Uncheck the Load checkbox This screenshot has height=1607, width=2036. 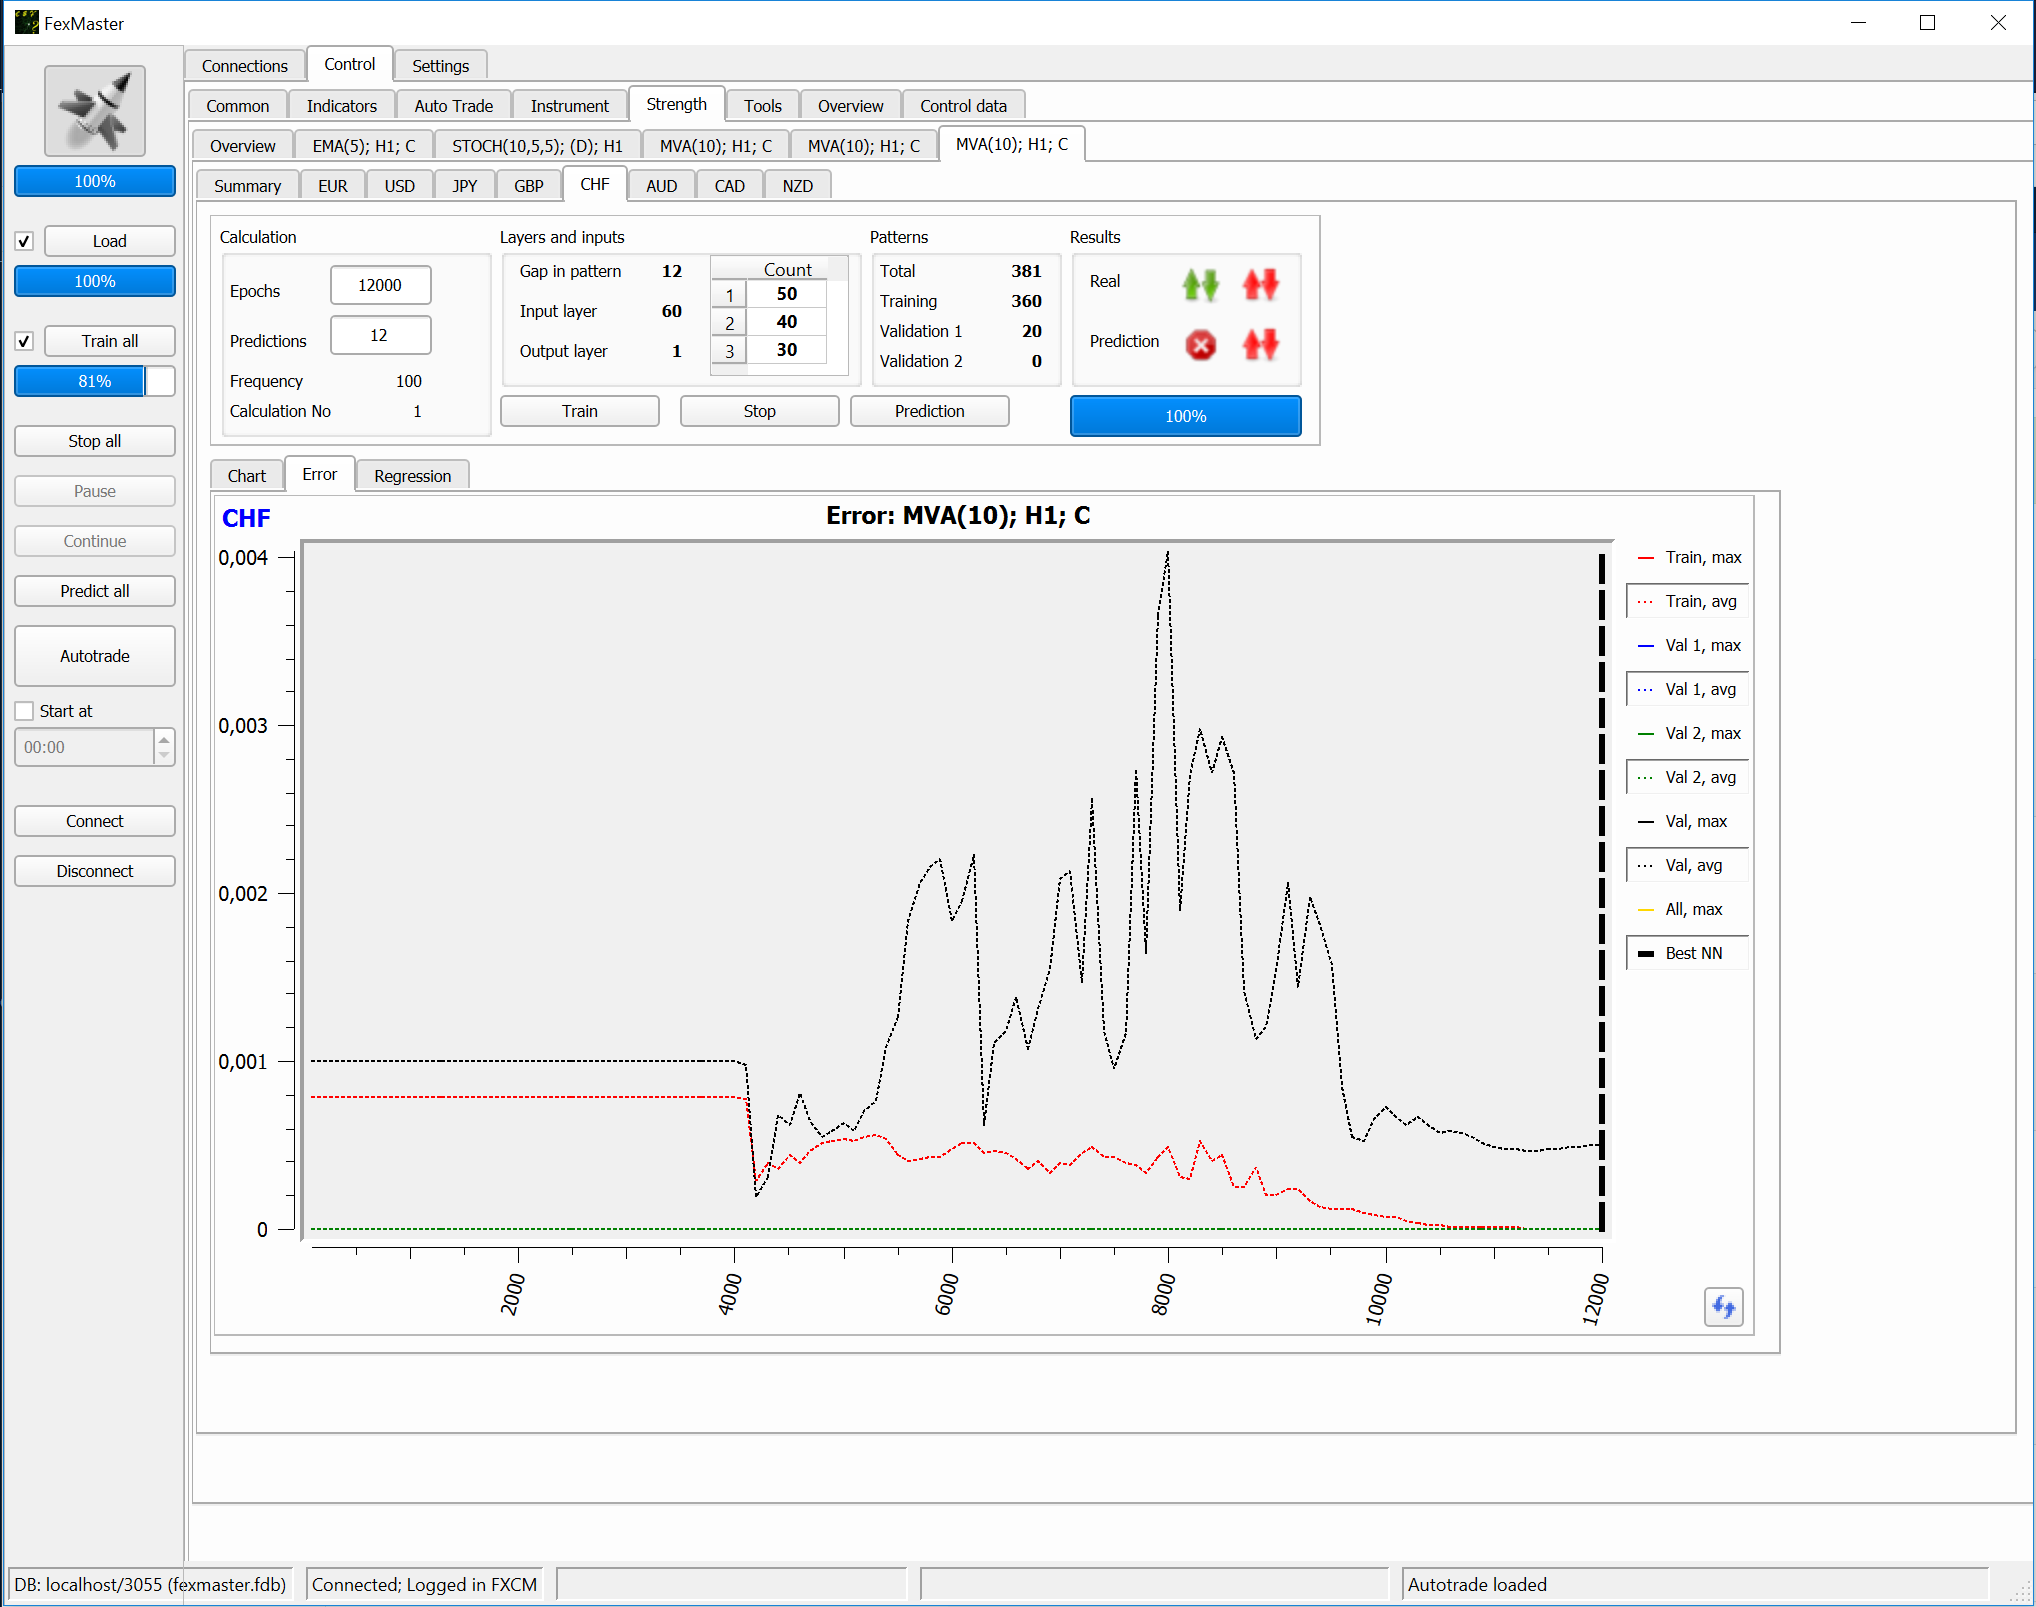pos(25,241)
